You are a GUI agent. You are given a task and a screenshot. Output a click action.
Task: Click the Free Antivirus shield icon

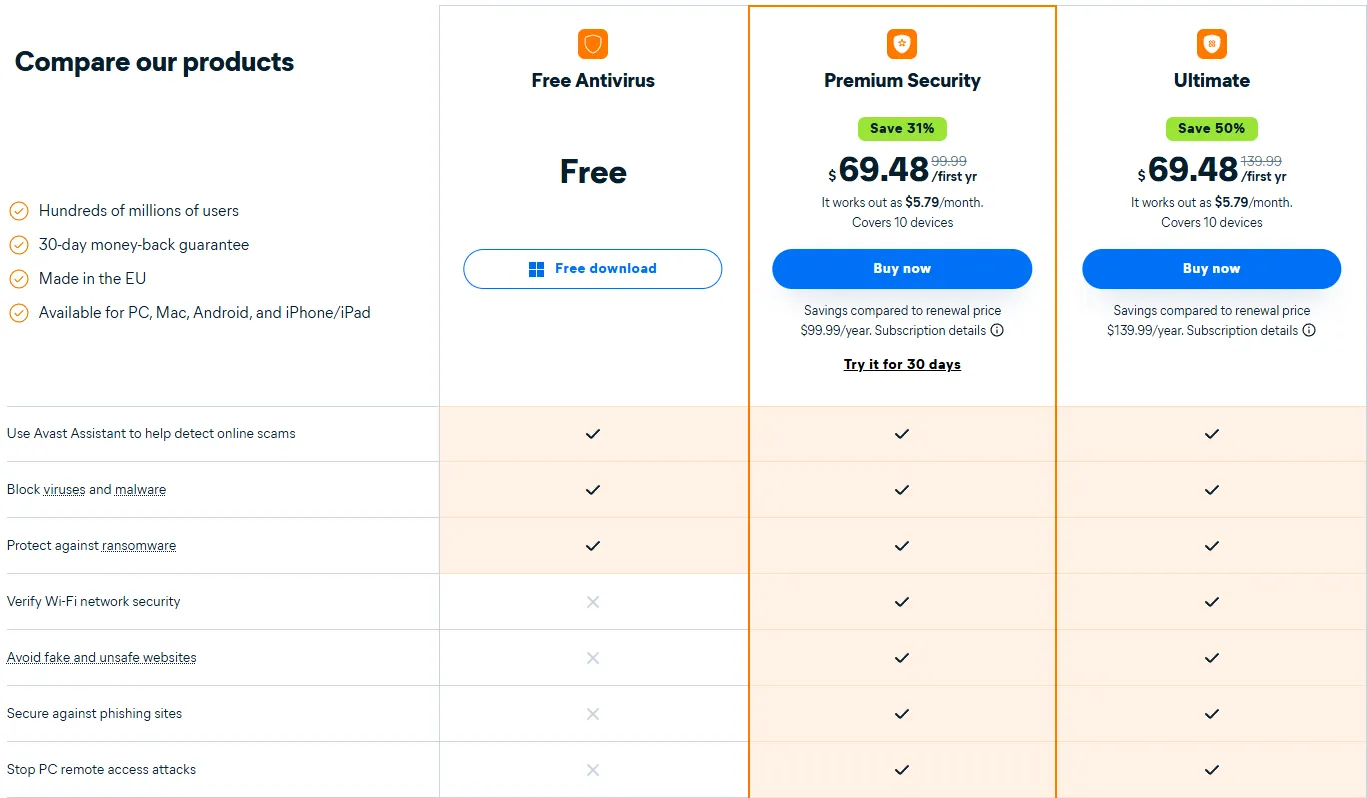[x=592, y=44]
